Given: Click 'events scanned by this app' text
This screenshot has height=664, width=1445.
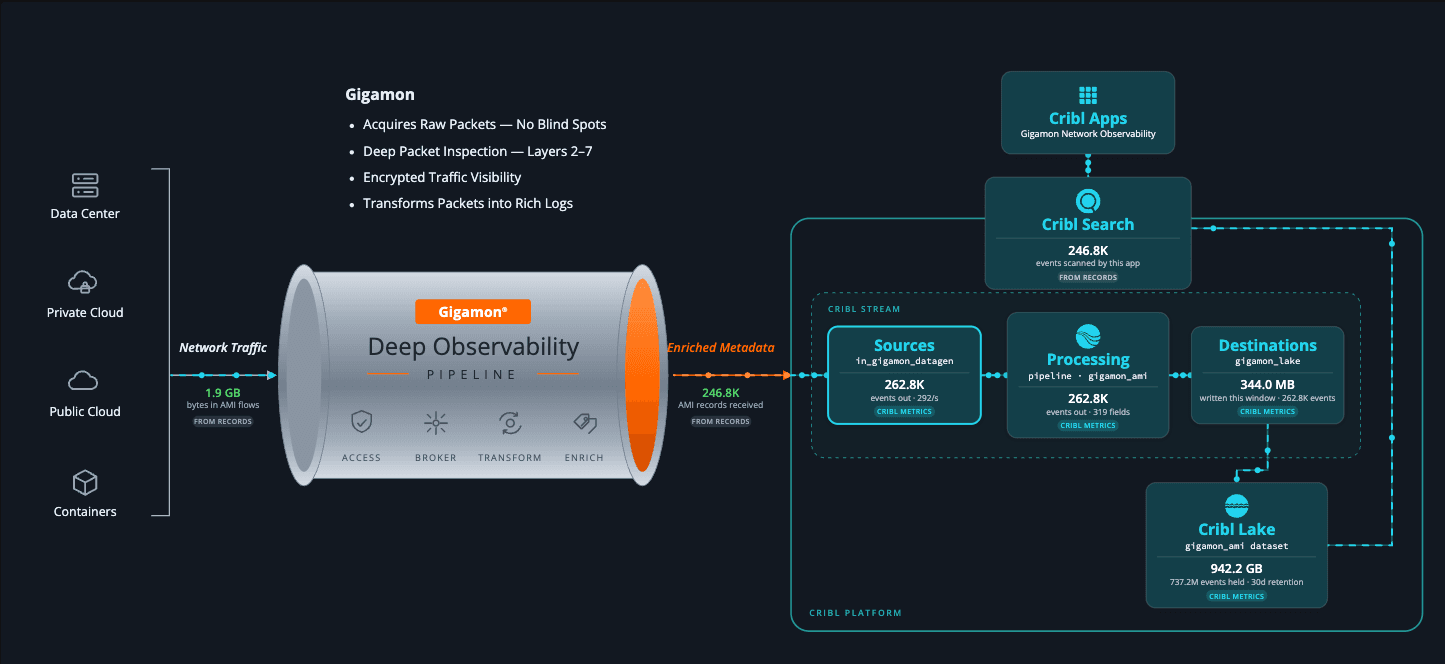Looking at the screenshot, I should pyautogui.click(x=1088, y=263).
